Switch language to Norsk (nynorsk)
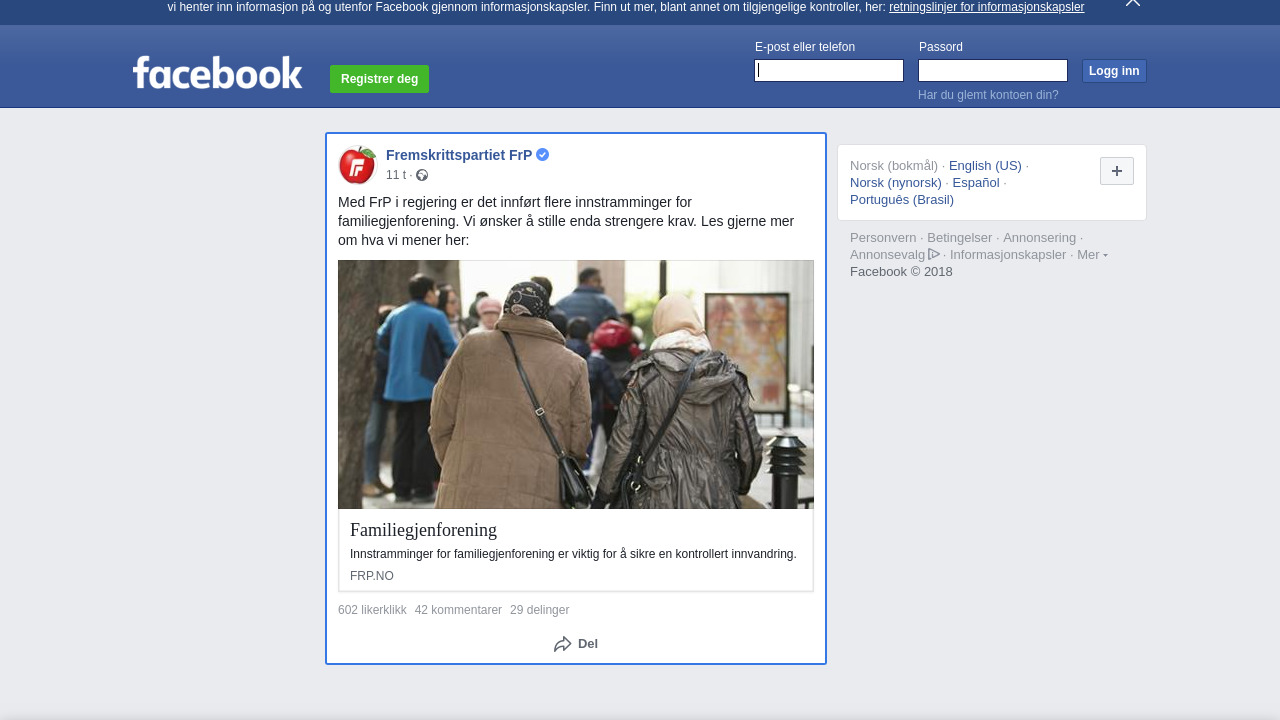1280x720 pixels. [896, 183]
